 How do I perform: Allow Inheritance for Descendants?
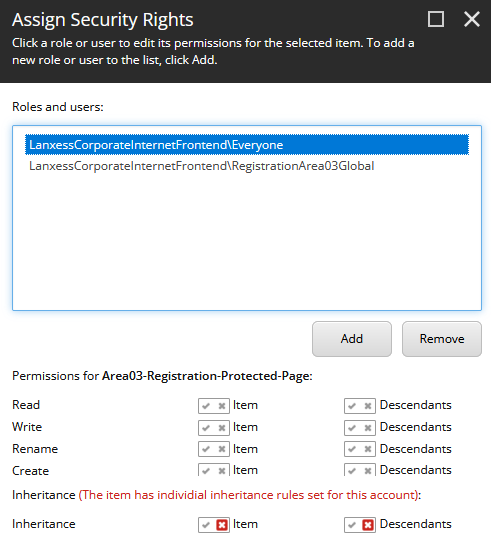[352, 525]
